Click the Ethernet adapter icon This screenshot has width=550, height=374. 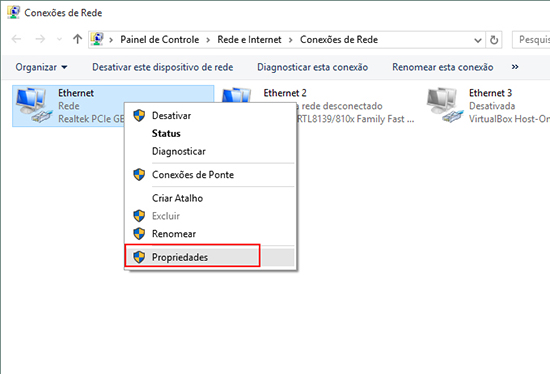[x=33, y=105]
